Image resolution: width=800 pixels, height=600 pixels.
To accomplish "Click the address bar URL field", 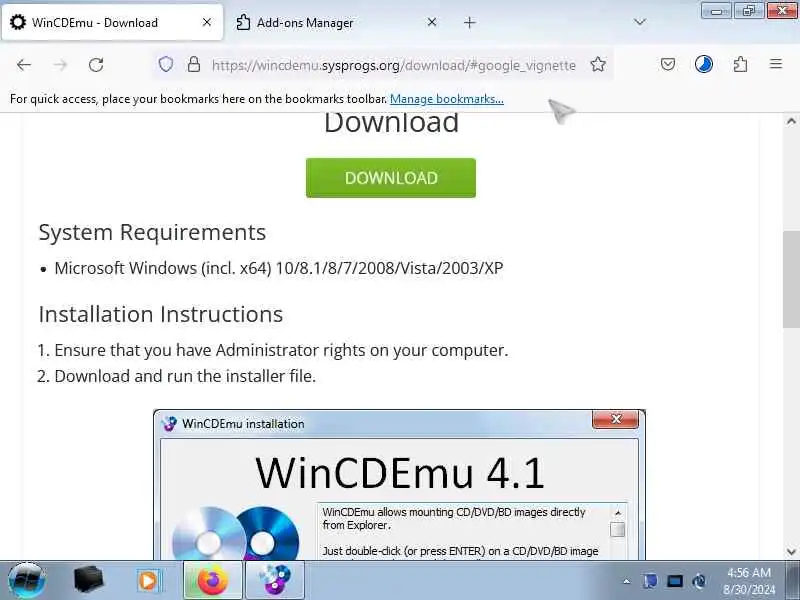I will [x=393, y=65].
